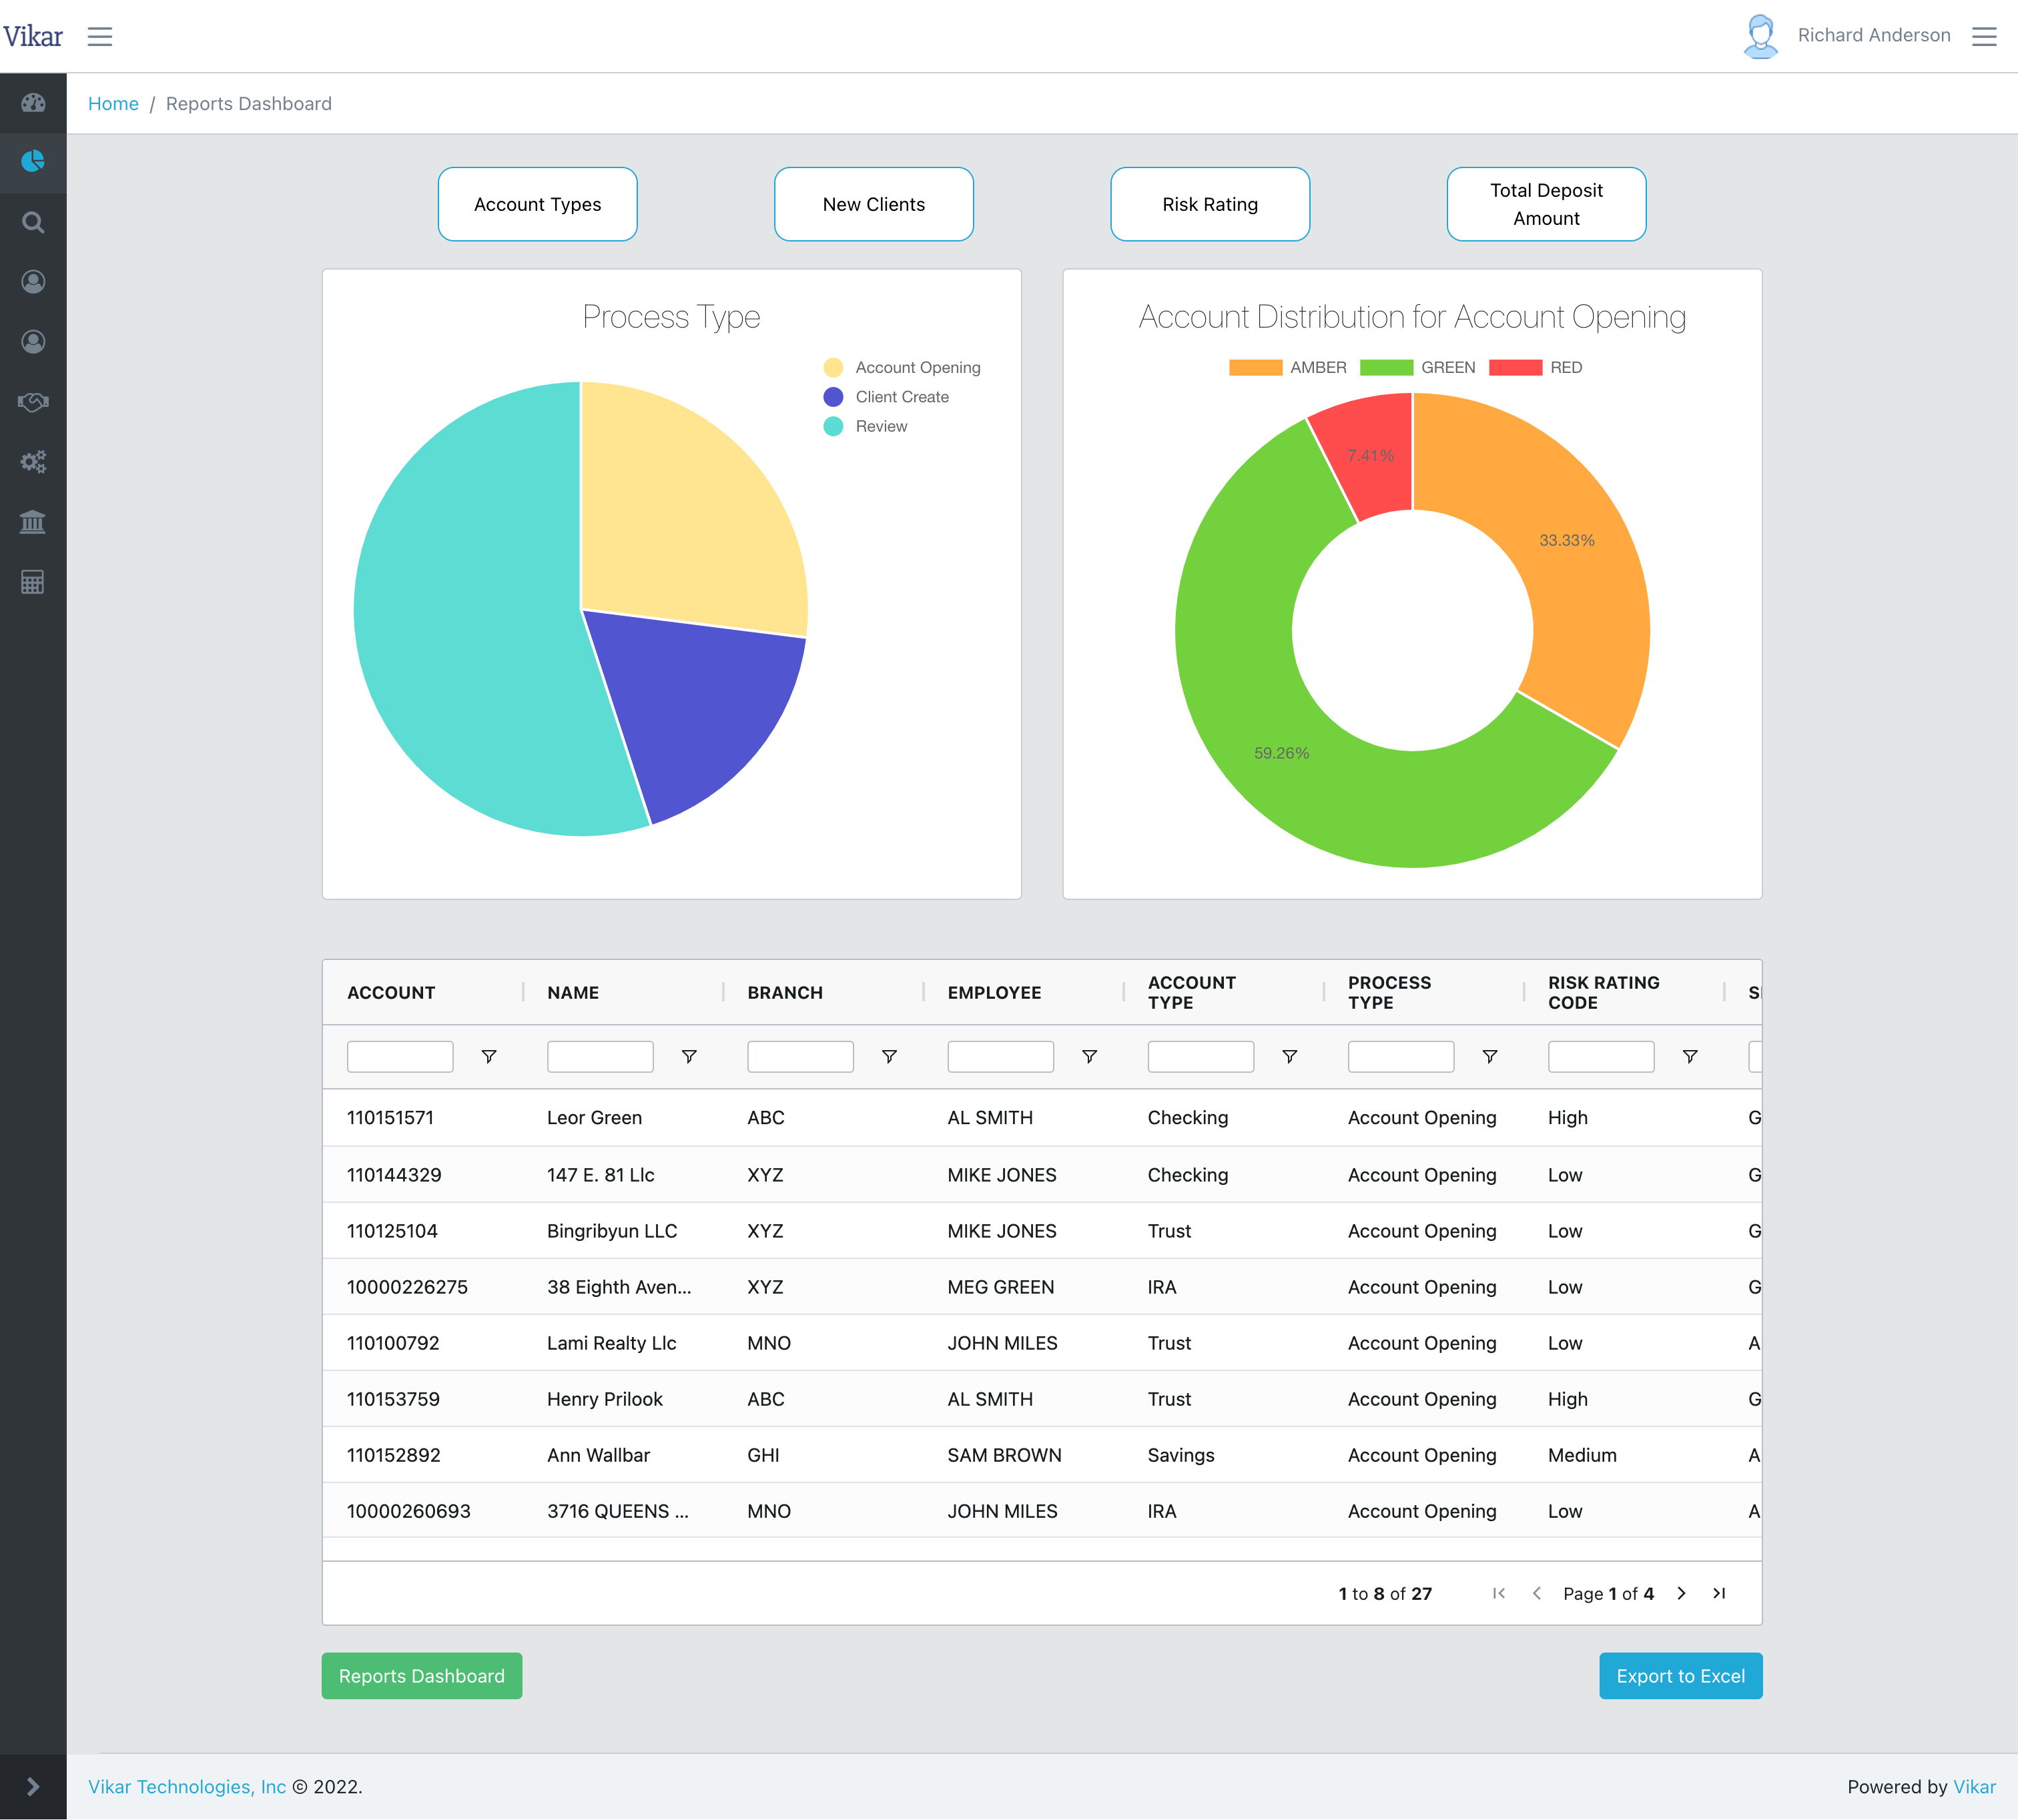The width and height of the screenshot is (2018, 1820).
Task: Click the green Reports Dashboard button
Action: 422,1676
